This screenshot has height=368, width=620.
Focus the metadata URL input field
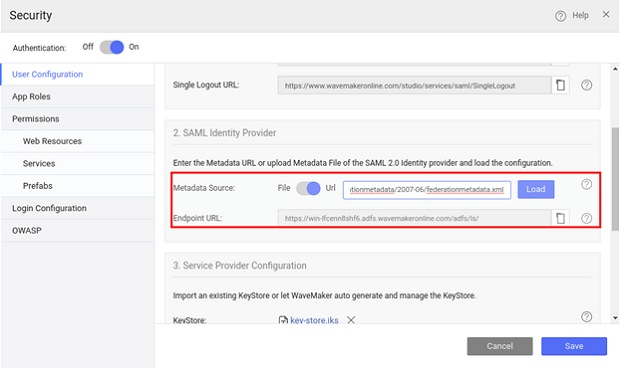427,190
